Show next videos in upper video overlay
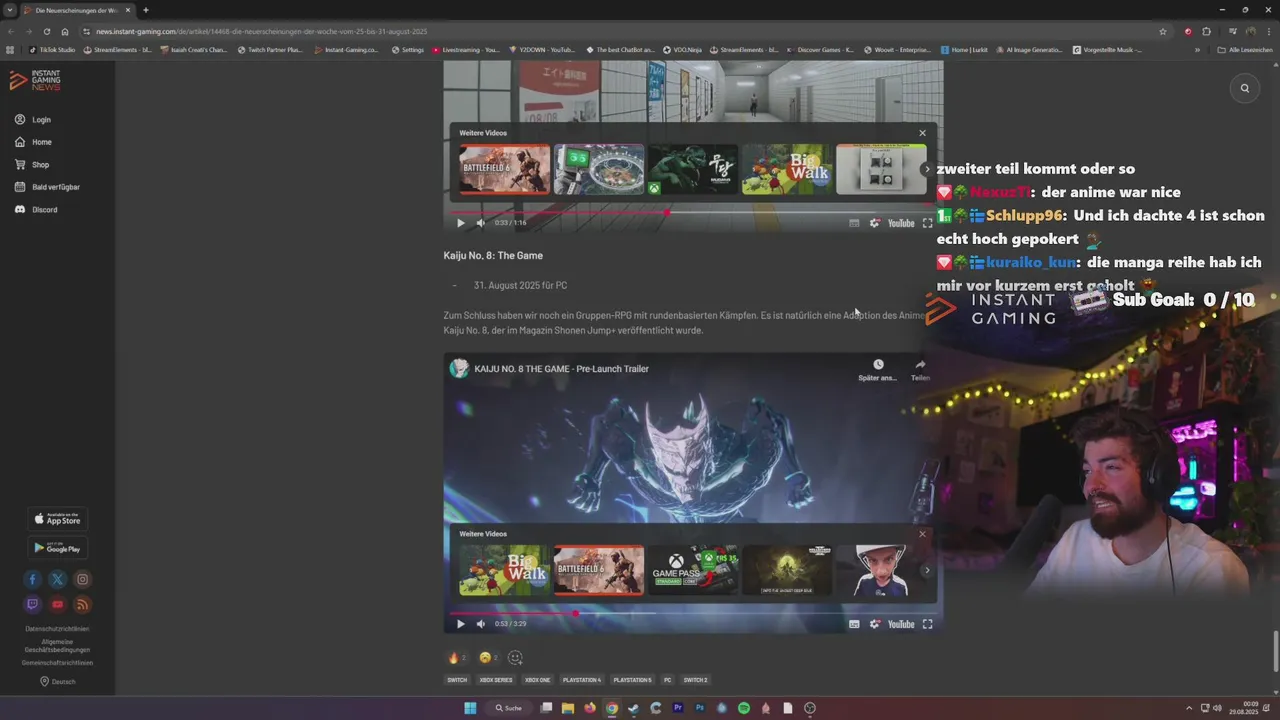The width and height of the screenshot is (1280, 720). [x=926, y=169]
